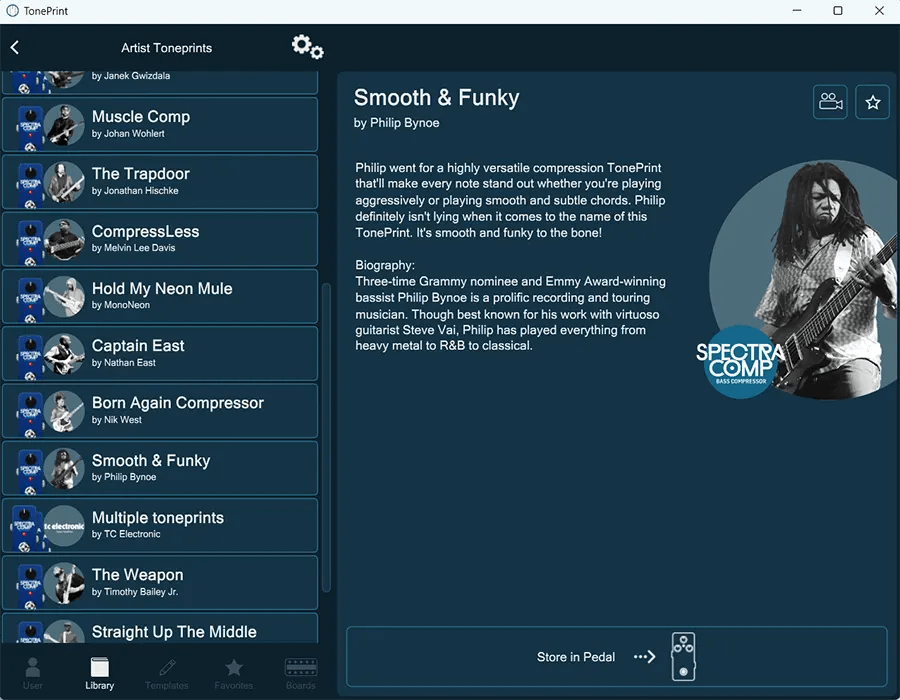
Task: Click the SpectraComp pedal icon beside The Weapon
Action: click(30, 583)
